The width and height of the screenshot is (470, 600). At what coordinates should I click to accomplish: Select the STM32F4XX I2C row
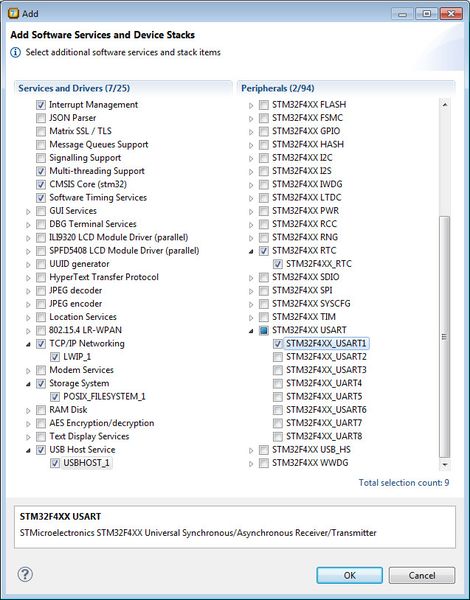(302, 158)
